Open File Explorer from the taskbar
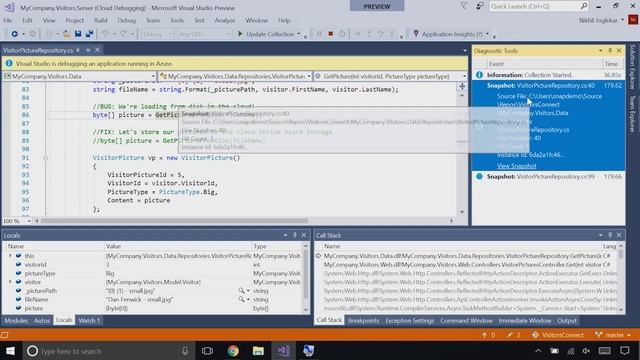The image size is (640, 360). point(258,351)
